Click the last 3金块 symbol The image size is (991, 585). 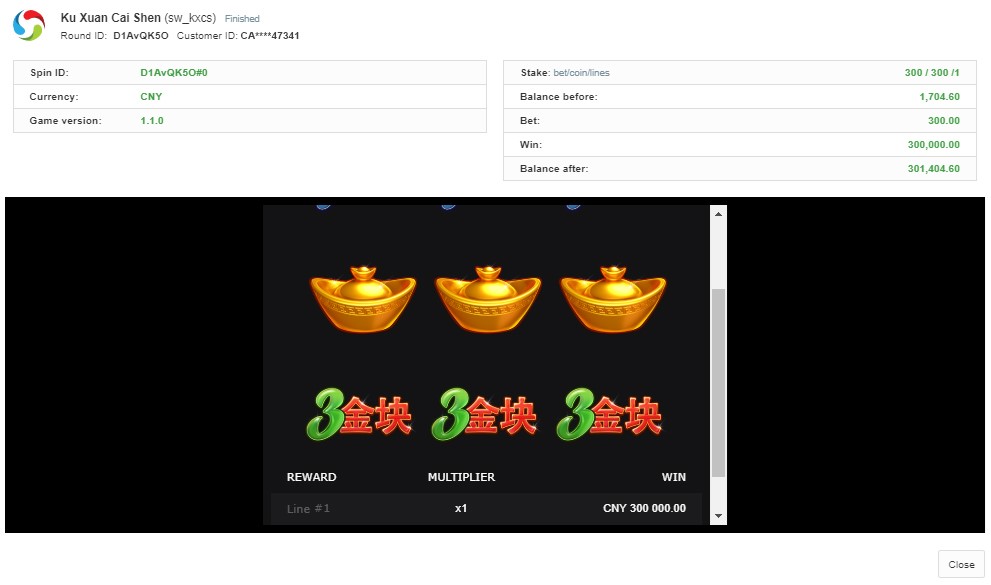pyautogui.click(x=609, y=414)
